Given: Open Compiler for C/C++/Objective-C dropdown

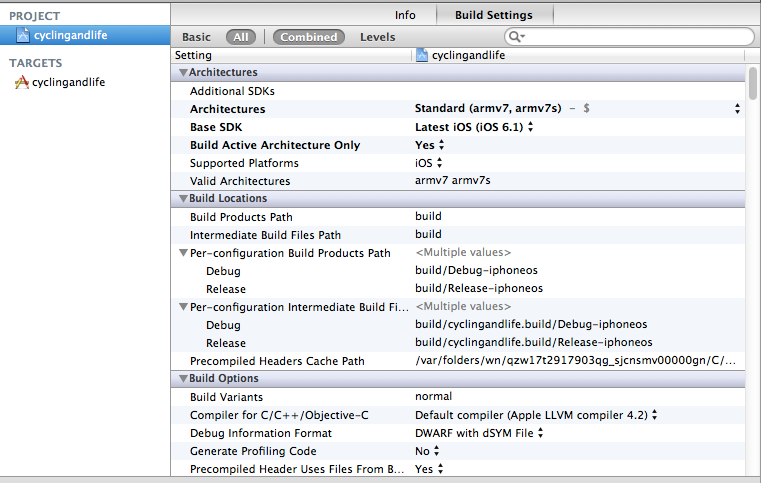Looking at the screenshot, I should click(x=535, y=415).
